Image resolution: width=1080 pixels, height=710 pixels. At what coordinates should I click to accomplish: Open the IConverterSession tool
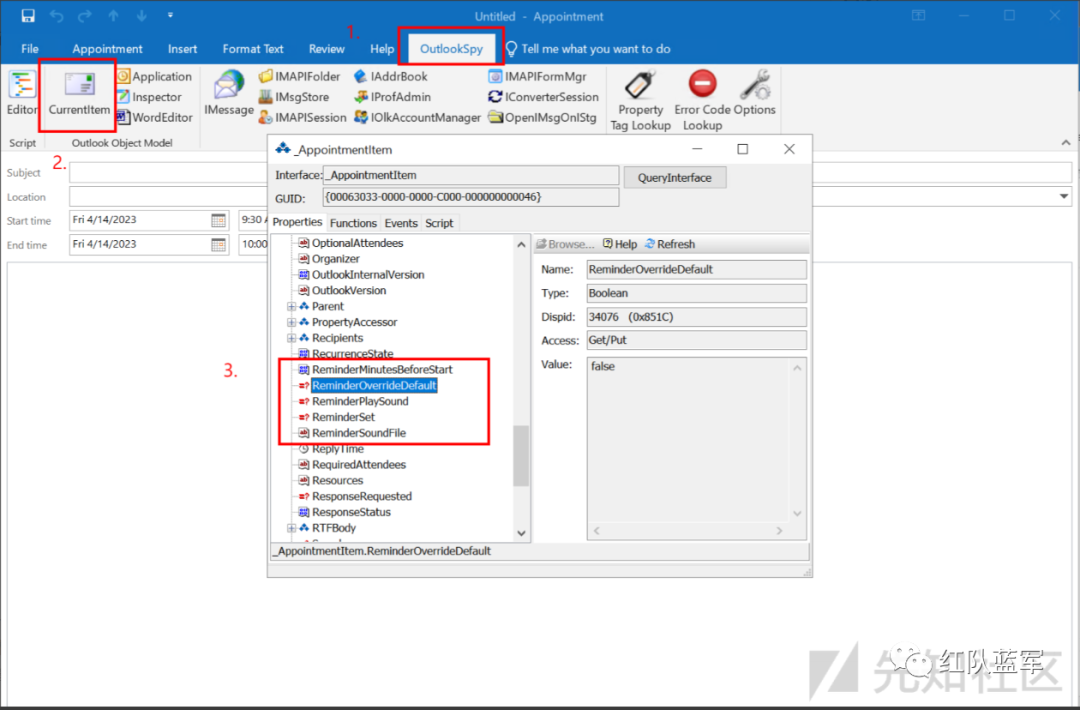pos(543,97)
